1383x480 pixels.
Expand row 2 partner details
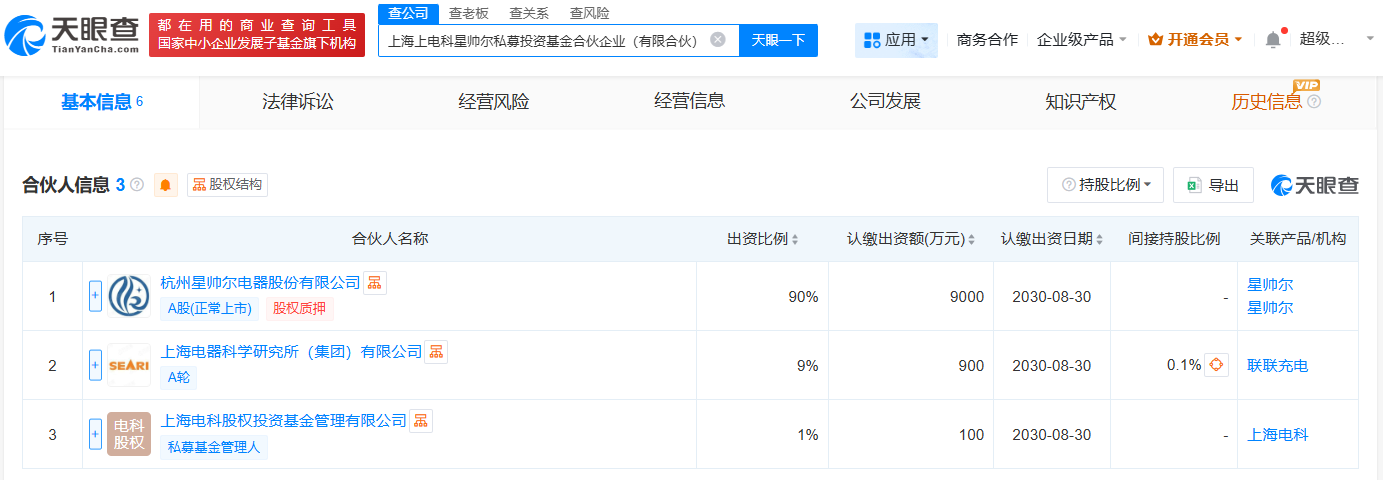click(96, 365)
